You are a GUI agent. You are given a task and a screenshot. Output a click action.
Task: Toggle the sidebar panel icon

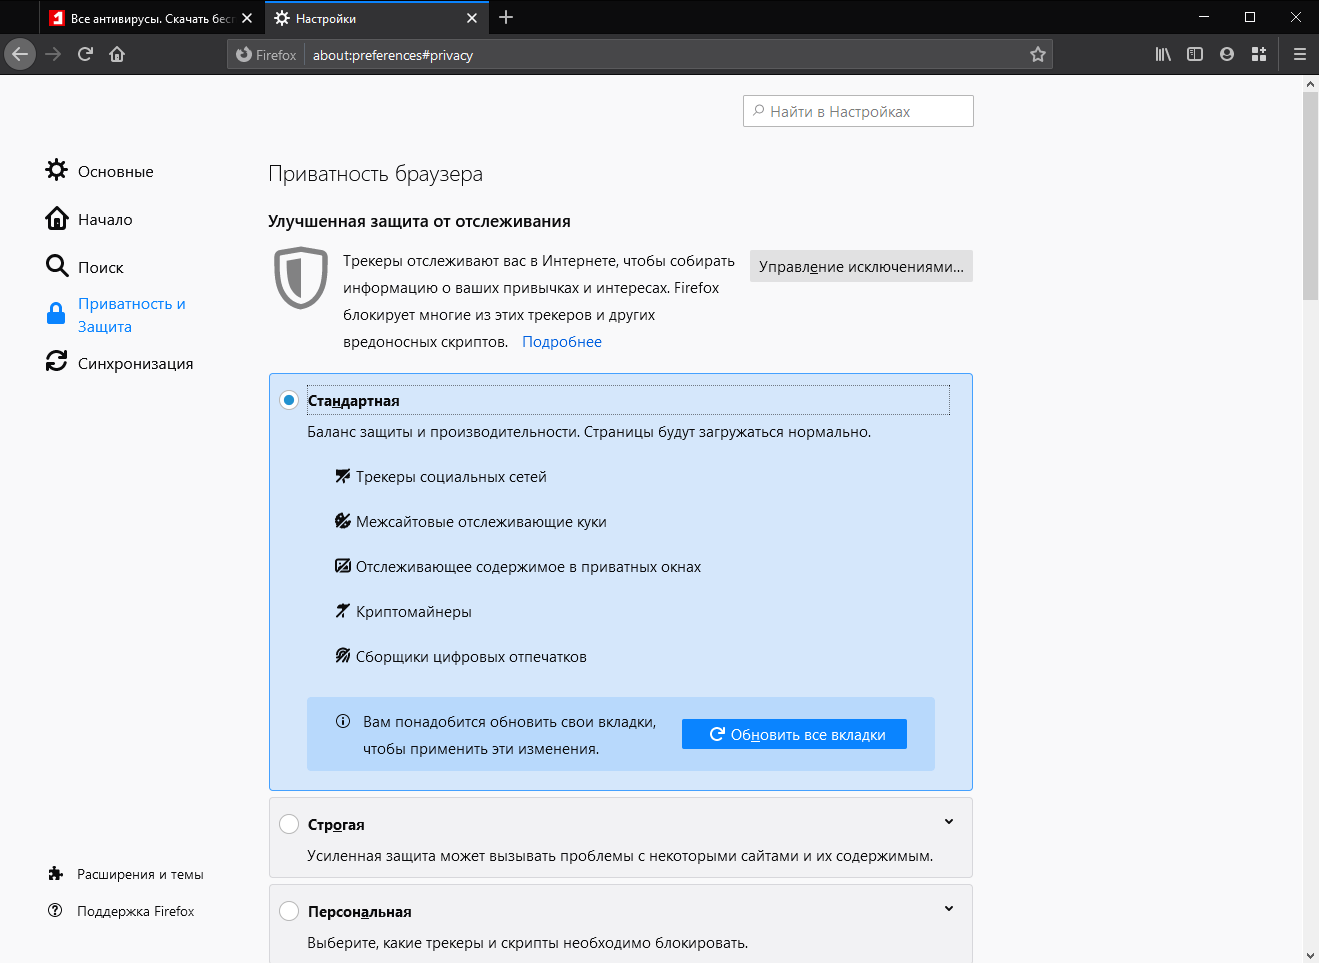[x=1194, y=54]
